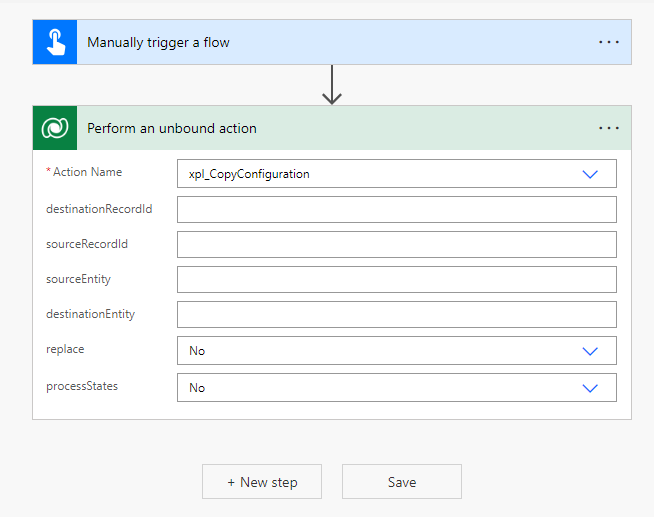Click the sourceEntity input field

click(397, 279)
